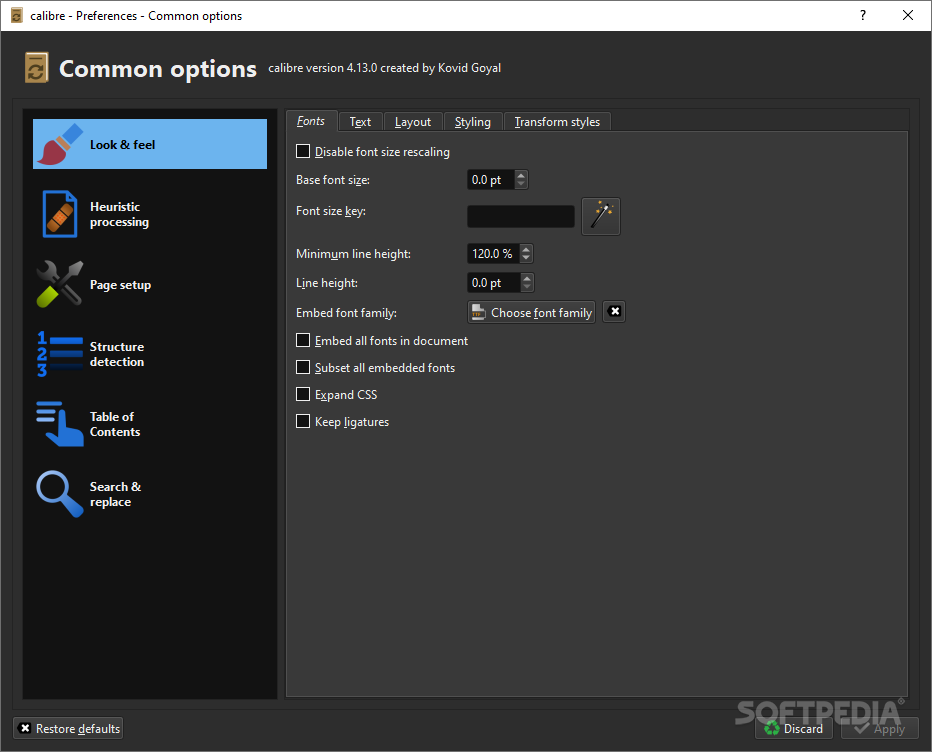Decrease Base font size with down arrow
The image size is (932, 752).
tap(521, 184)
